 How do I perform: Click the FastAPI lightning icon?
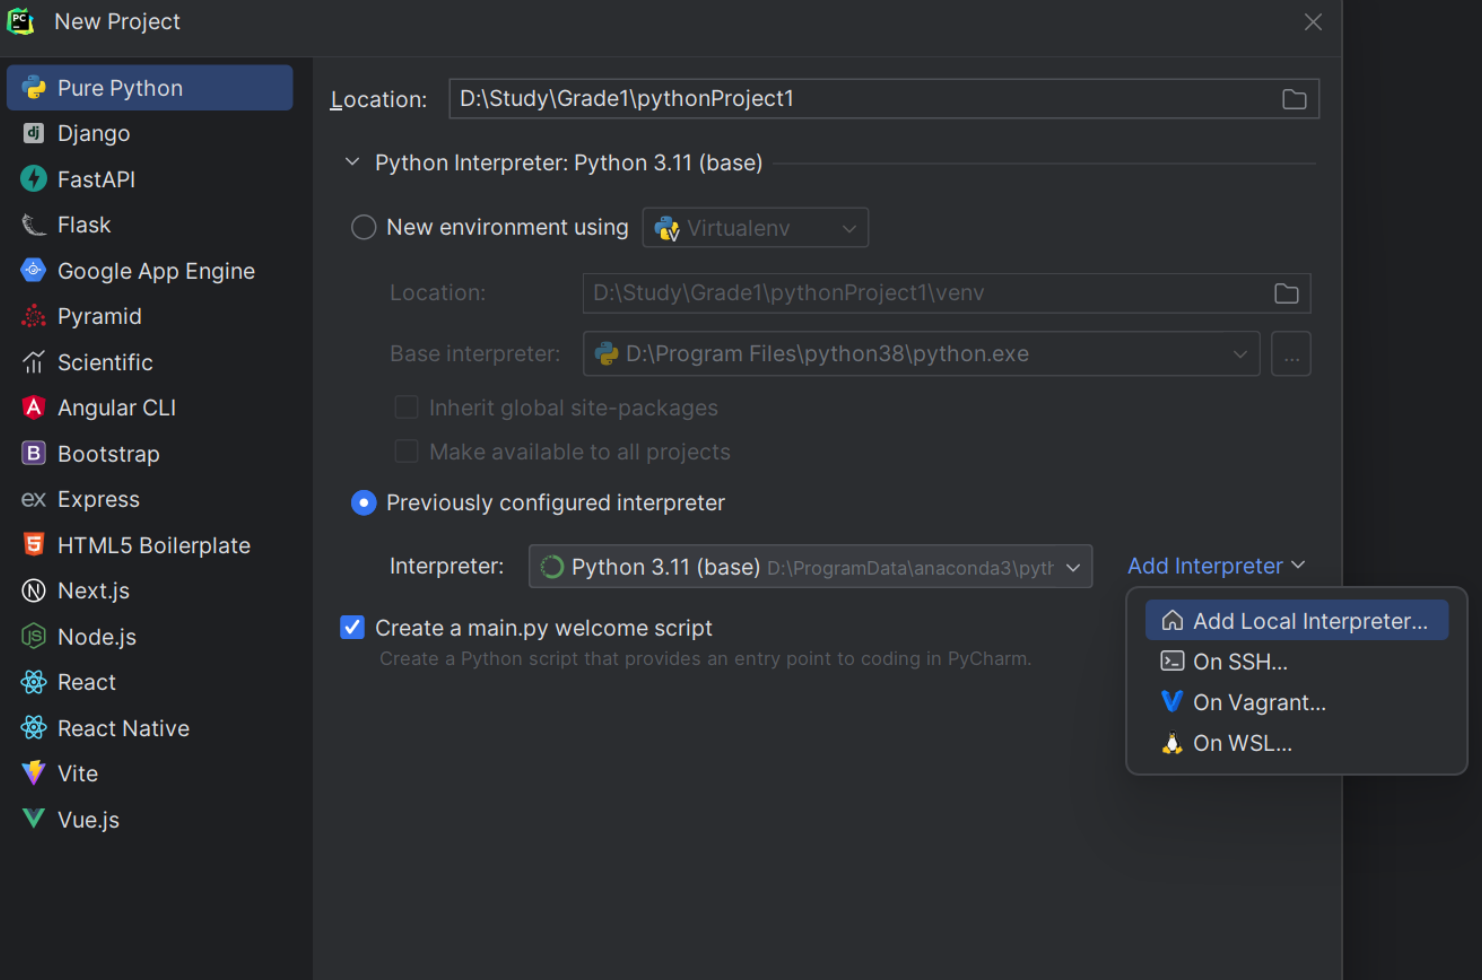[34, 179]
